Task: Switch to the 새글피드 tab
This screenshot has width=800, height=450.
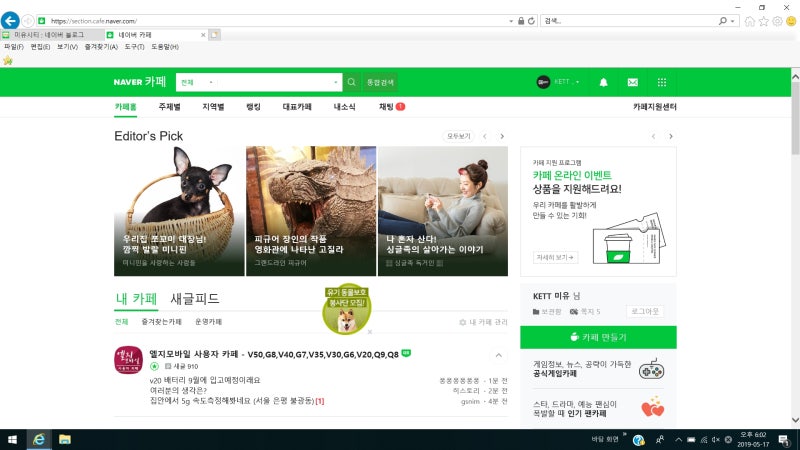Action: pos(194,298)
